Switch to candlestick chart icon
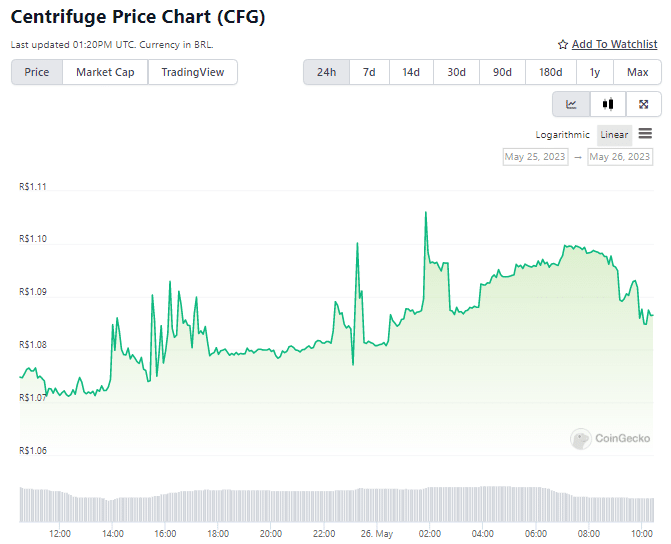The image size is (671, 544). pyautogui.click(x=608, y=104)
